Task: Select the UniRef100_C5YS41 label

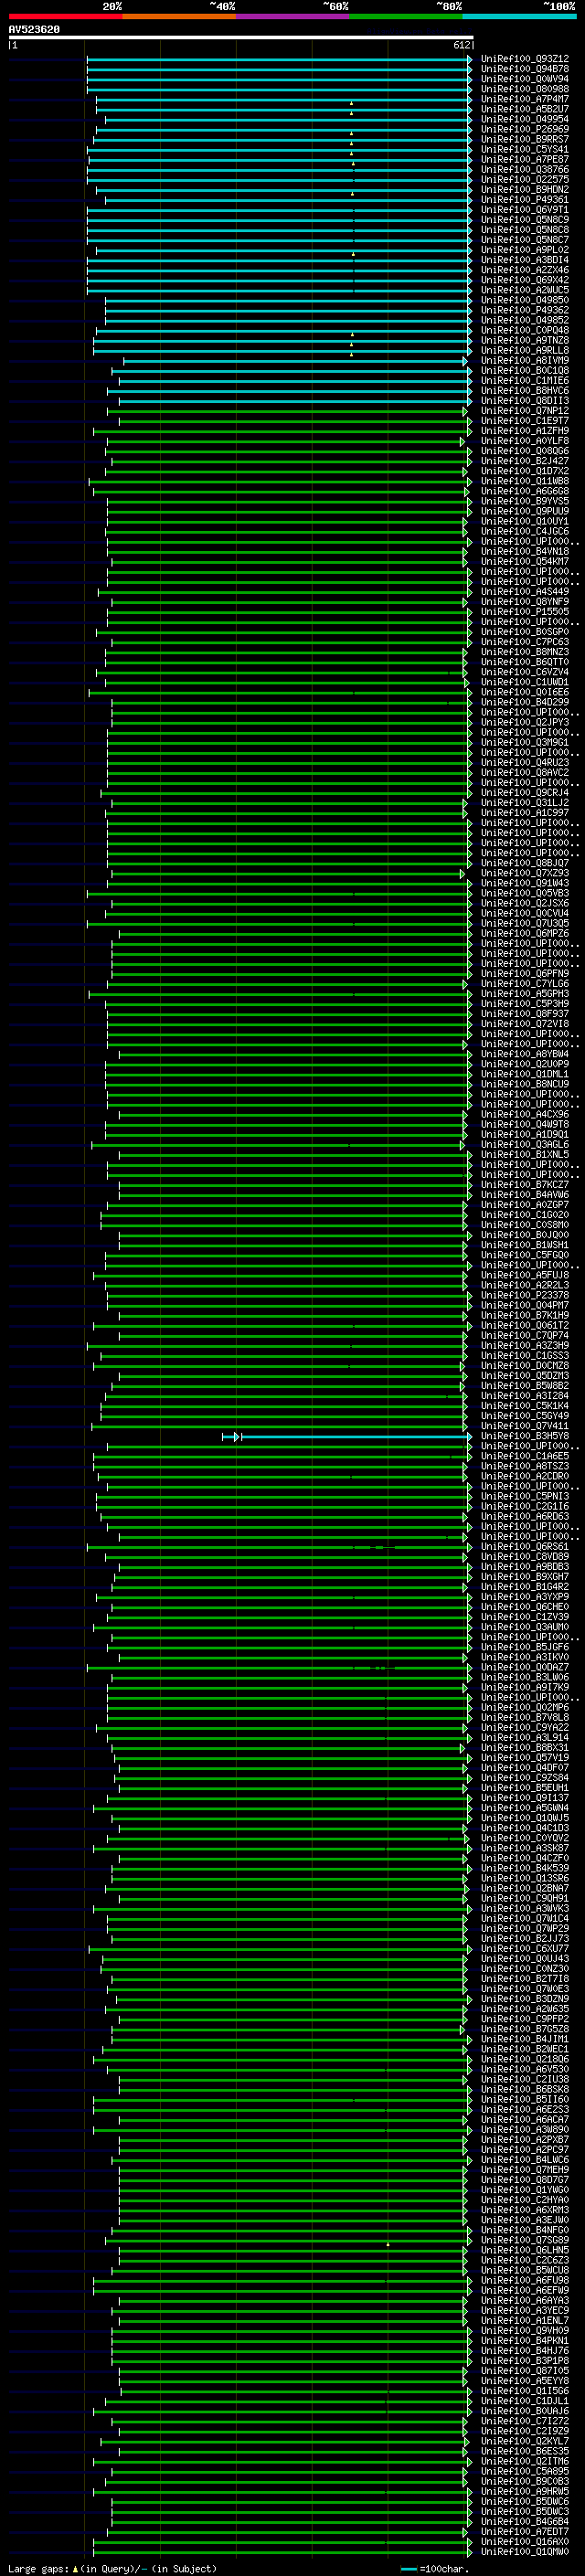Action: 525,149
